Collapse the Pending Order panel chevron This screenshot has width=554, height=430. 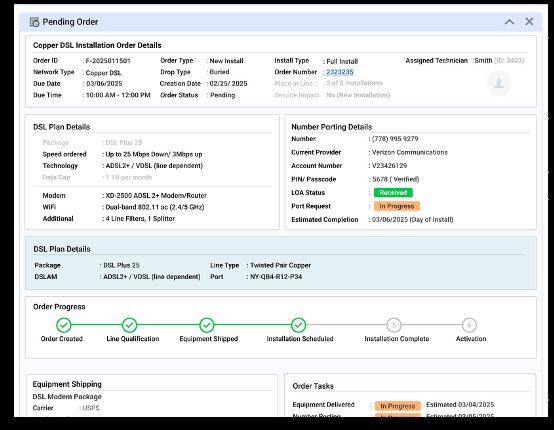point(509,22)
